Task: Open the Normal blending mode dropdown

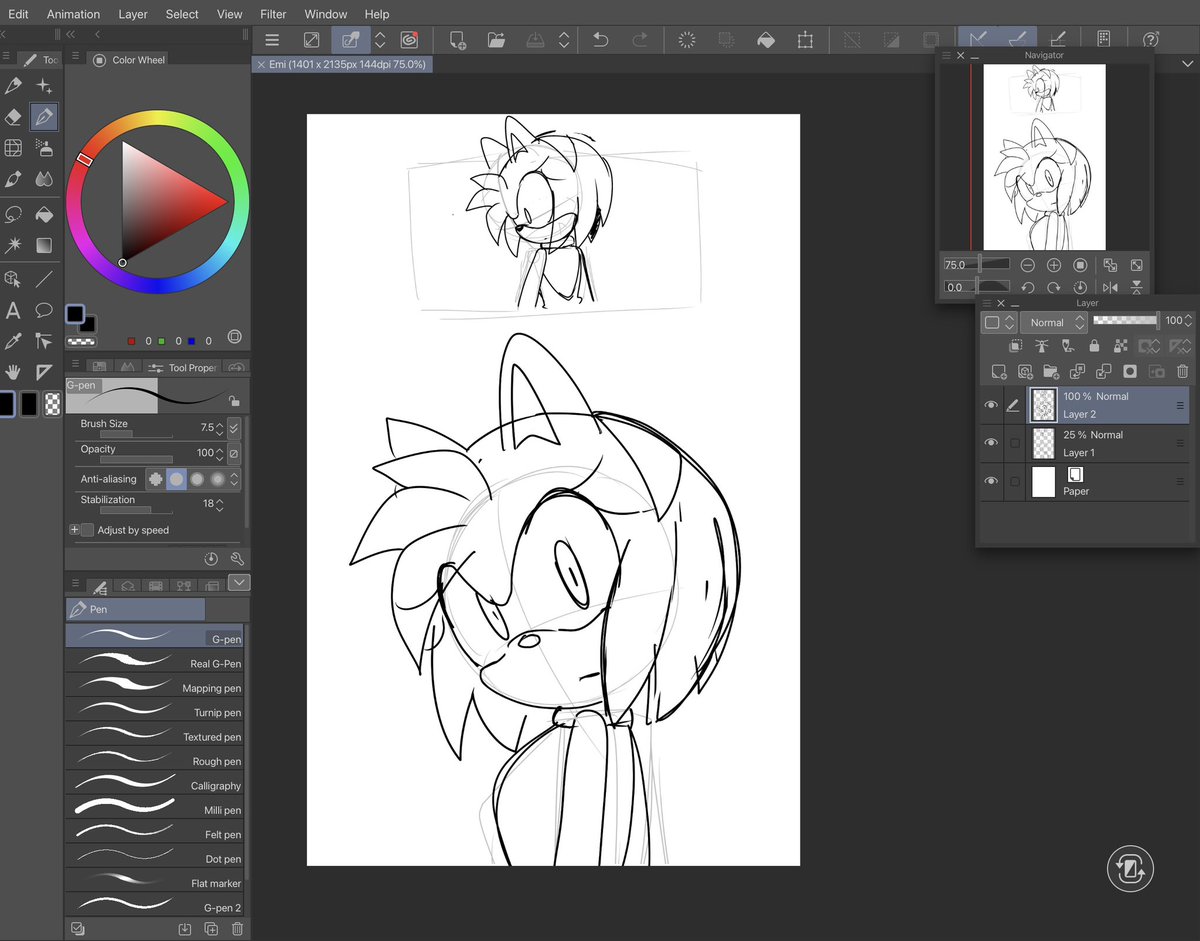Action: click(1053, 322)
